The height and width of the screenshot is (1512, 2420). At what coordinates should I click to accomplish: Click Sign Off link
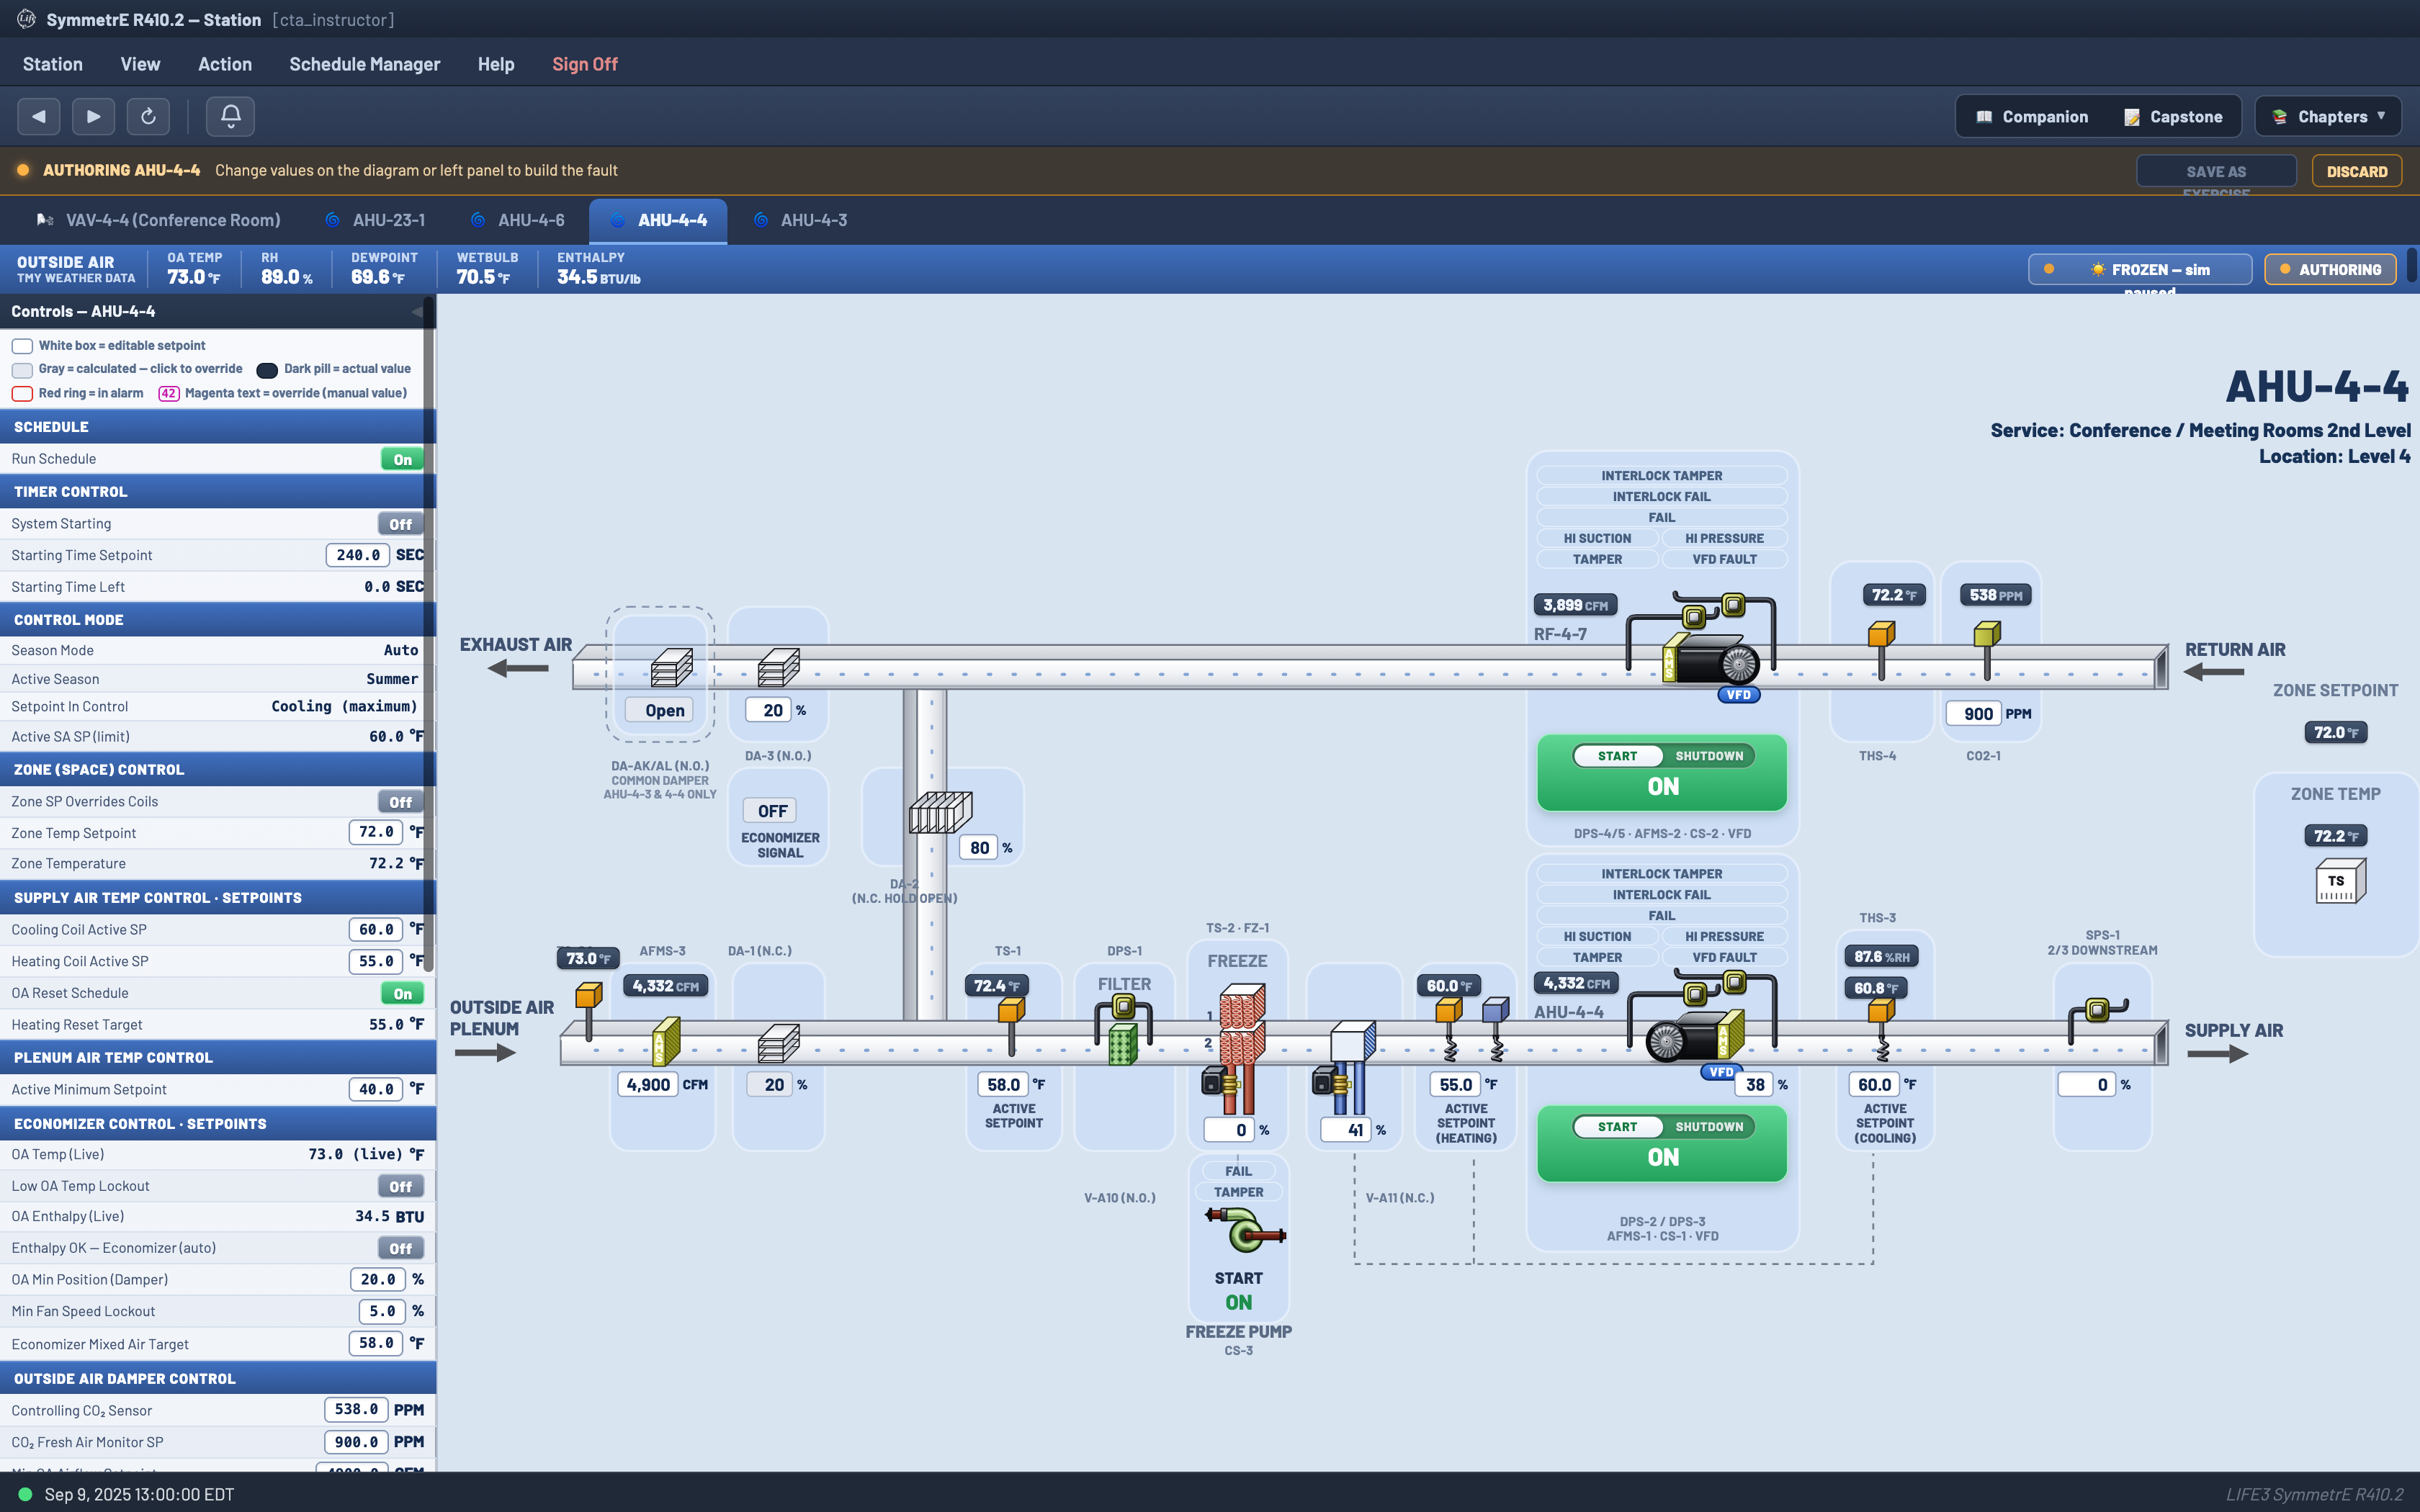click(585, 64)
